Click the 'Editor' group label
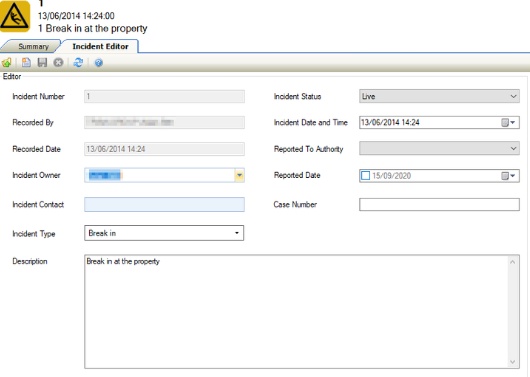 12,76
